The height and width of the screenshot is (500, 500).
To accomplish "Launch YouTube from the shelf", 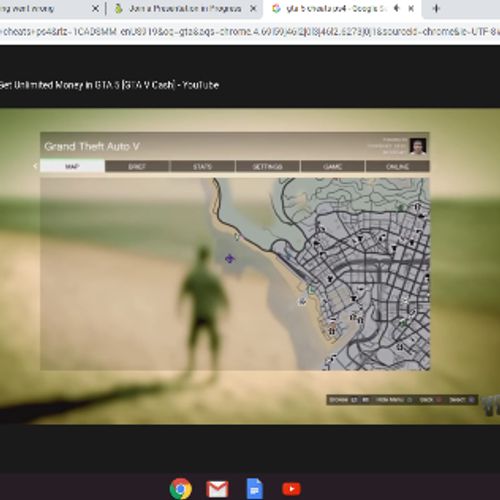I will pyautogui.click(x=291, y=489).
